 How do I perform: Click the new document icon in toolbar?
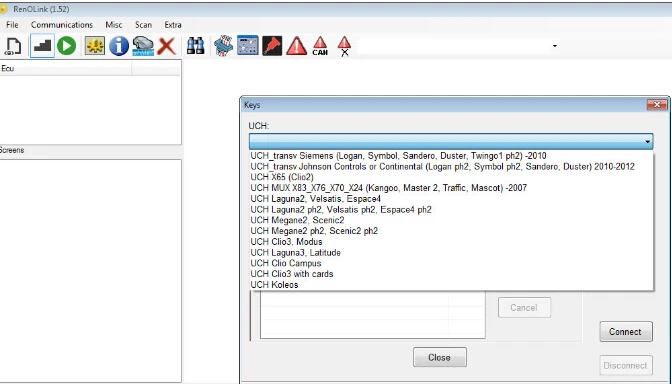(14, 46)
